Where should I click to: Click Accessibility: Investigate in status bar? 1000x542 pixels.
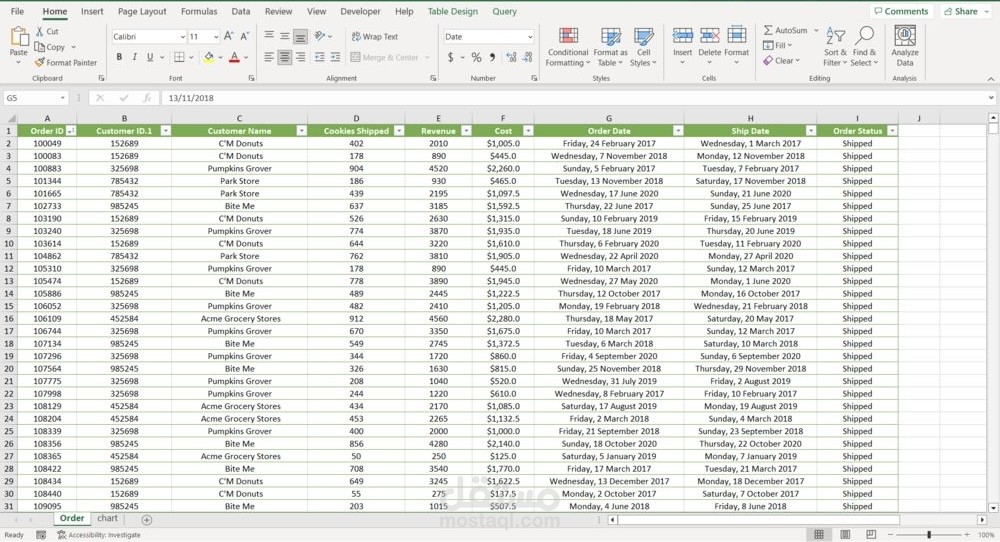click(x=99, y=535)
